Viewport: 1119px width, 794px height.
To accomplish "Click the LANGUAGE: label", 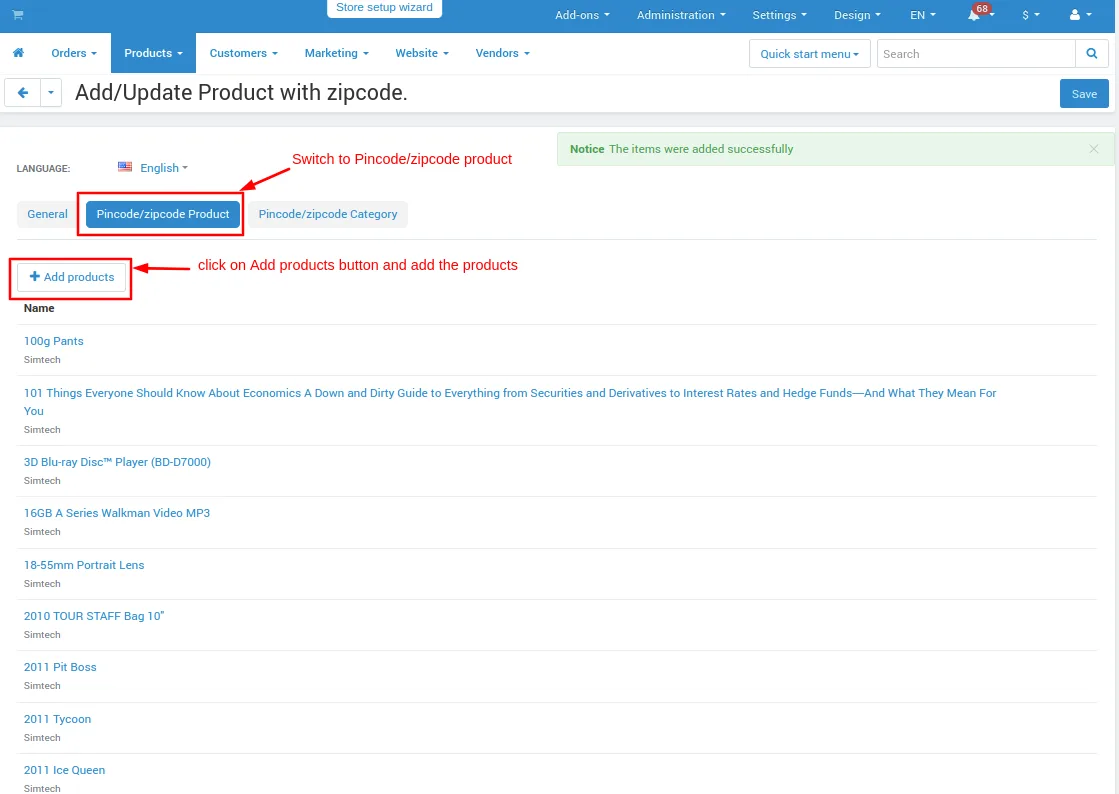I will point(43,168).
